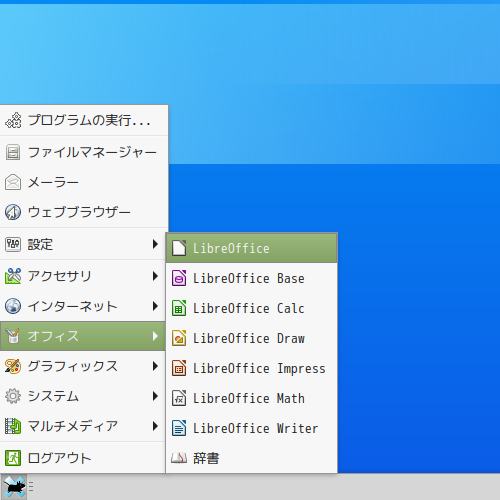
Task: Select LibreOffice Writer in the submenu
Action: 252,428
